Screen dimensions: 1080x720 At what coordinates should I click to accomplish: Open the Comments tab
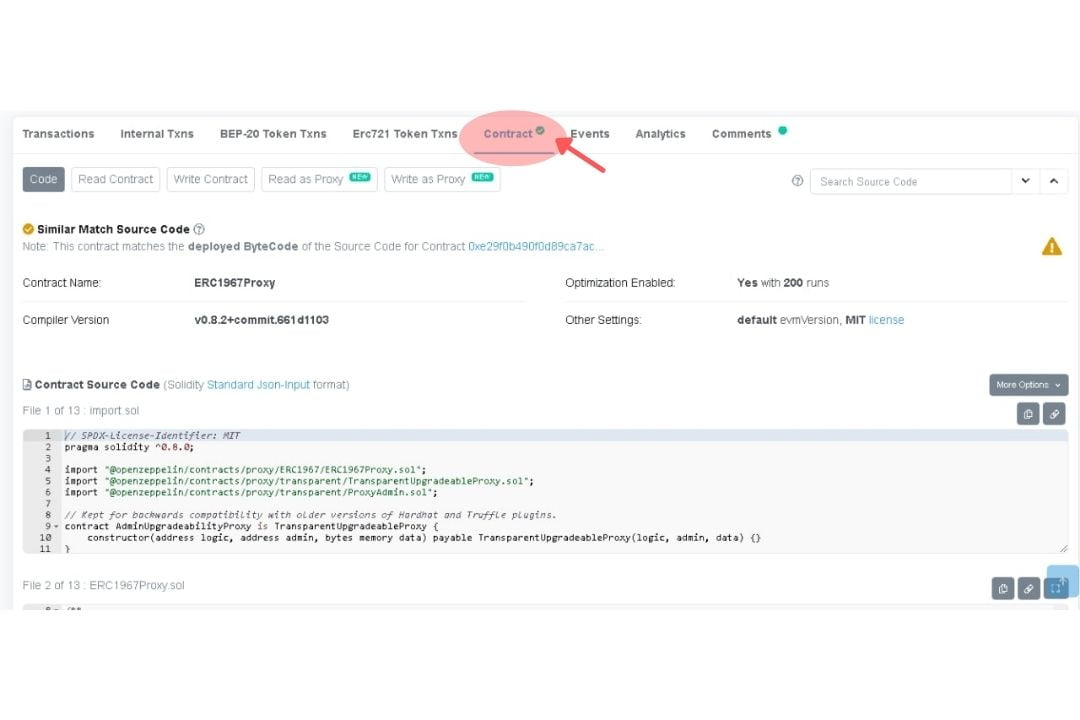(x=741, y=134)
